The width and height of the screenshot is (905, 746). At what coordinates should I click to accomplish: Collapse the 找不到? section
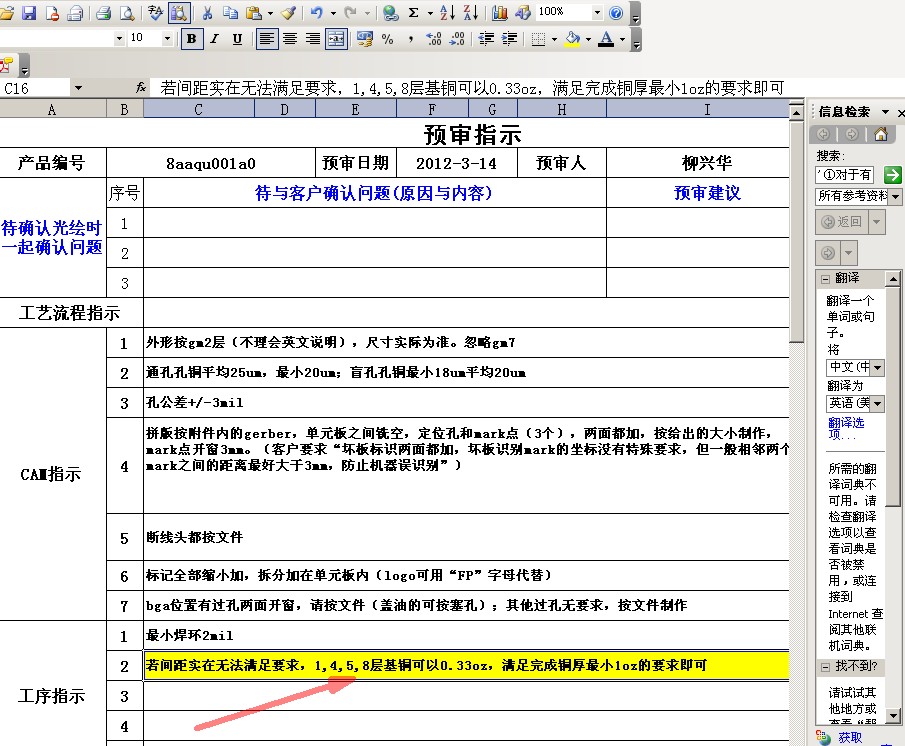tap(825, 667)
